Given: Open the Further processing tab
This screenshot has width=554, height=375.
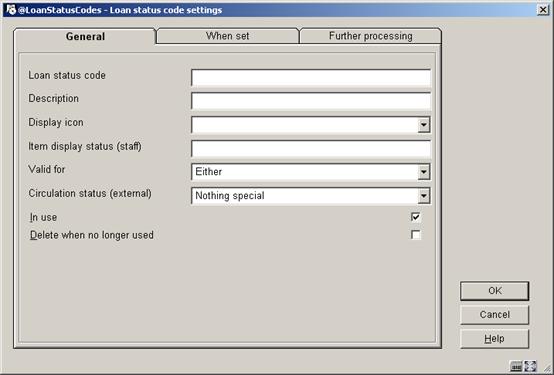Looking at the screenshot, I should [x=371, y=36].
